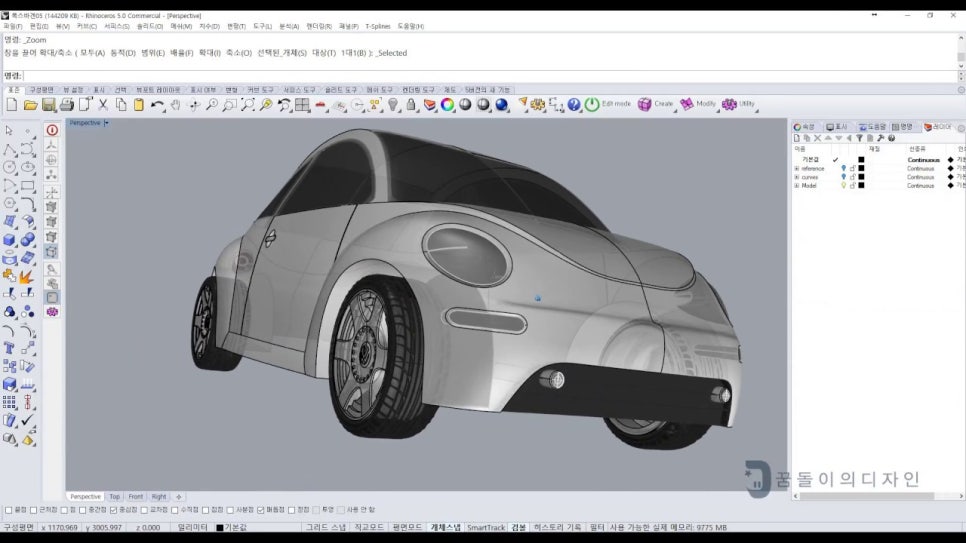
Task: Click the red circle icon atop second sidebar
Action: (52, 130)
